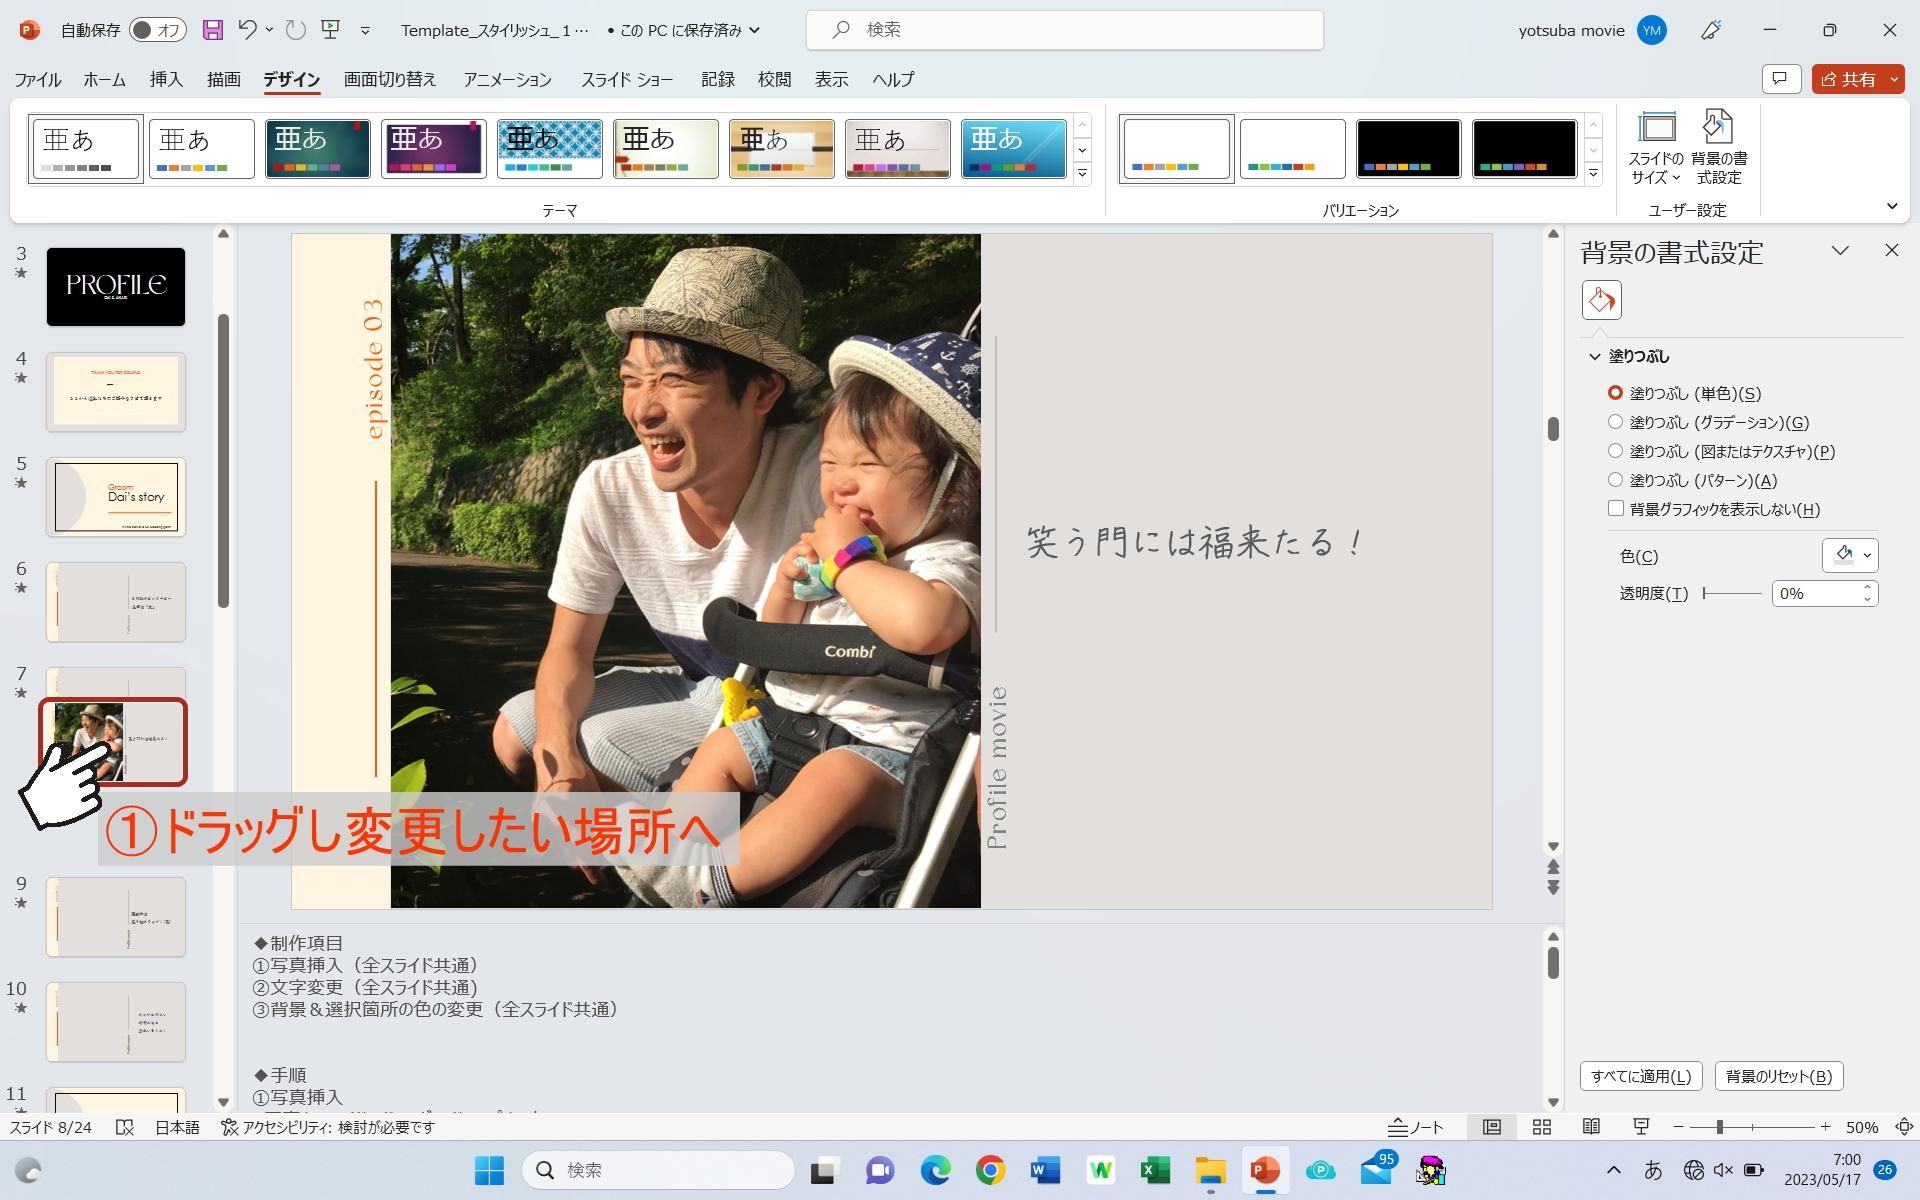
Task: Open the comments icon in the ribbon header
Action: click(1781, 79)
